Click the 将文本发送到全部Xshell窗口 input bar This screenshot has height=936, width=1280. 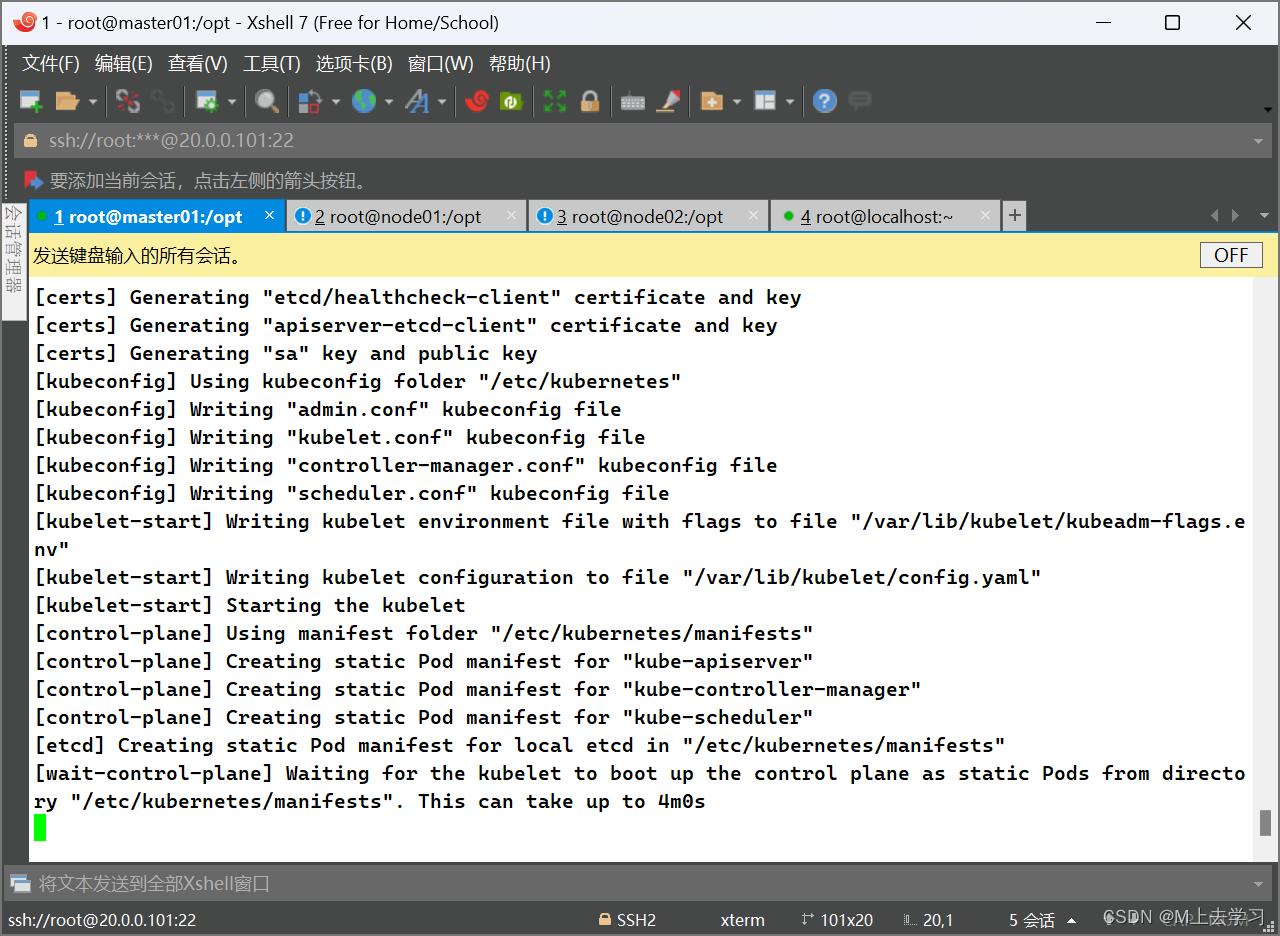[x=640, y=884]
